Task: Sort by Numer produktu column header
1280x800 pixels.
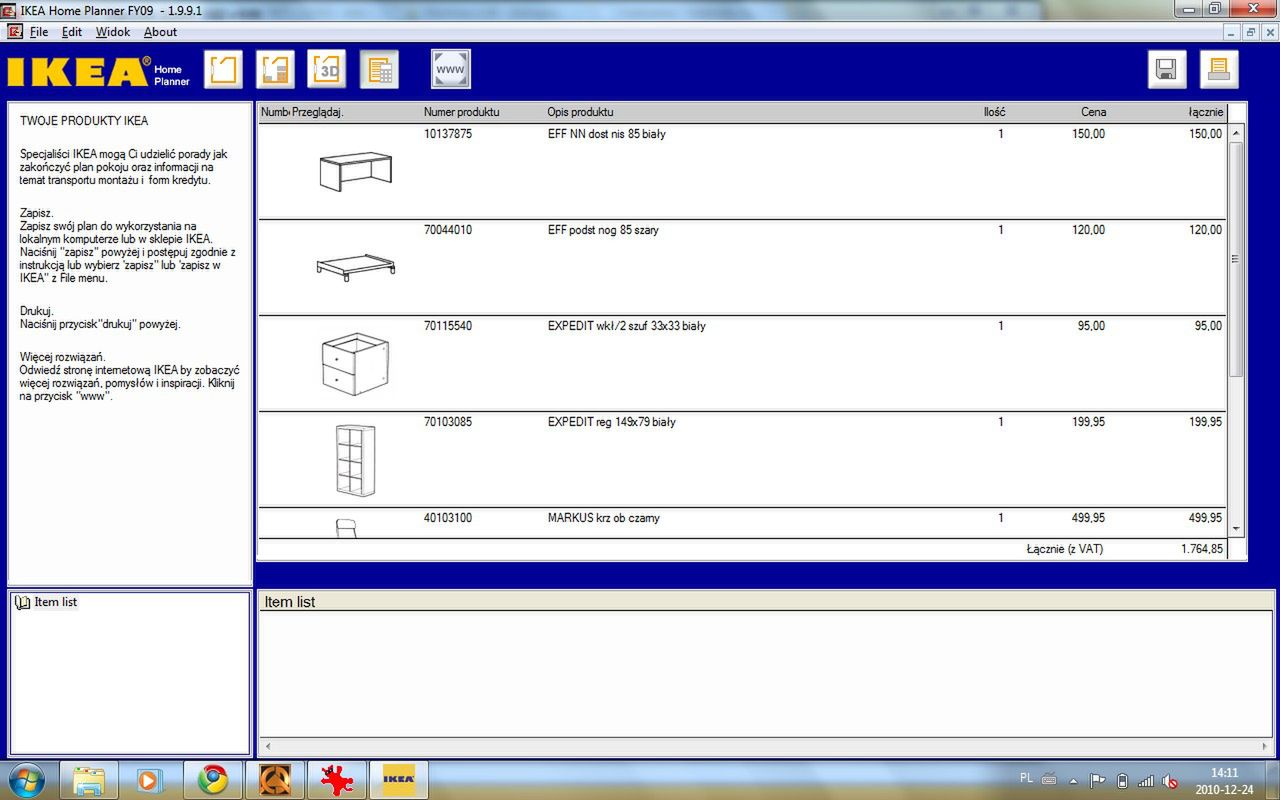Action: (x=461, y=112)
